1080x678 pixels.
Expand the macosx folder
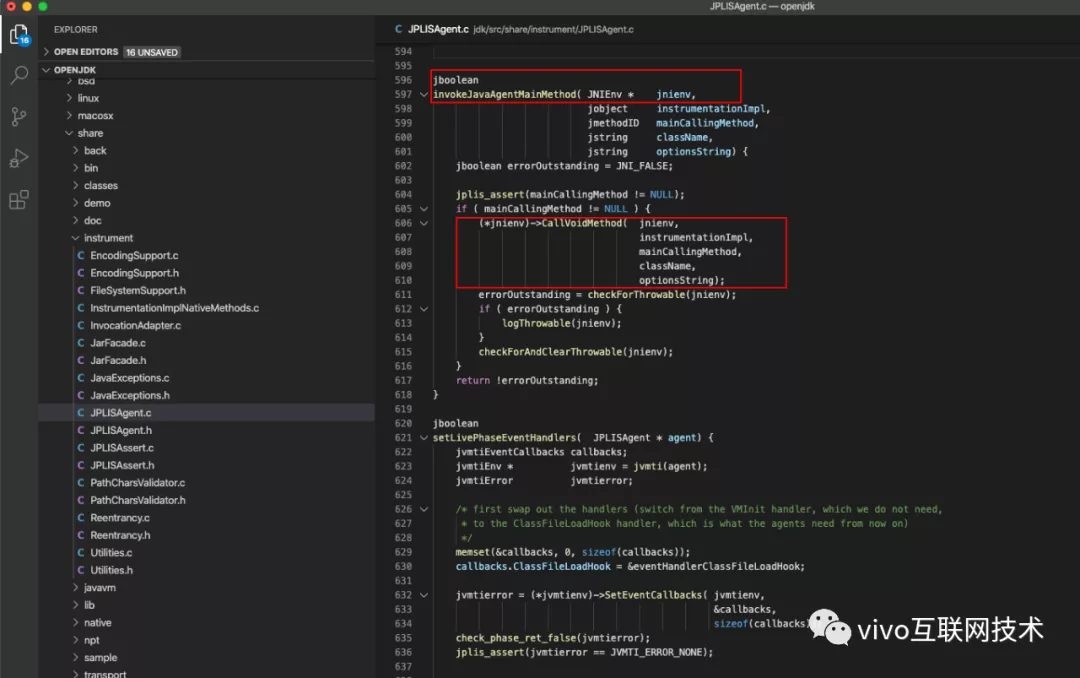coord(69,116)
